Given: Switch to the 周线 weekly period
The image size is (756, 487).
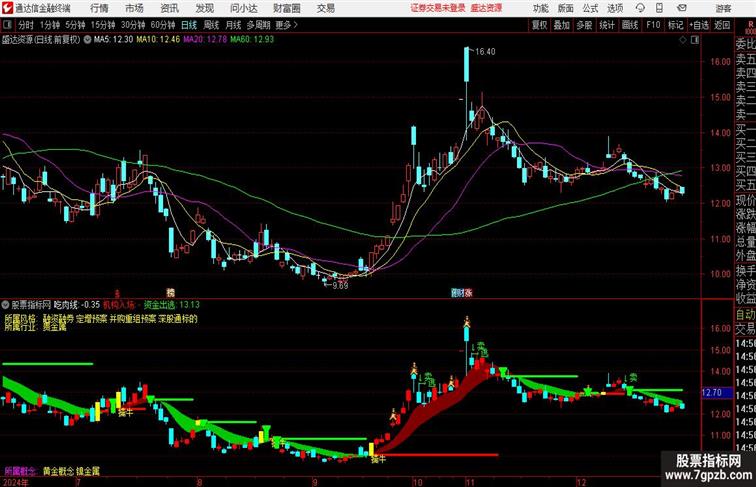Looking at the screenshot, I should [211, 25].
